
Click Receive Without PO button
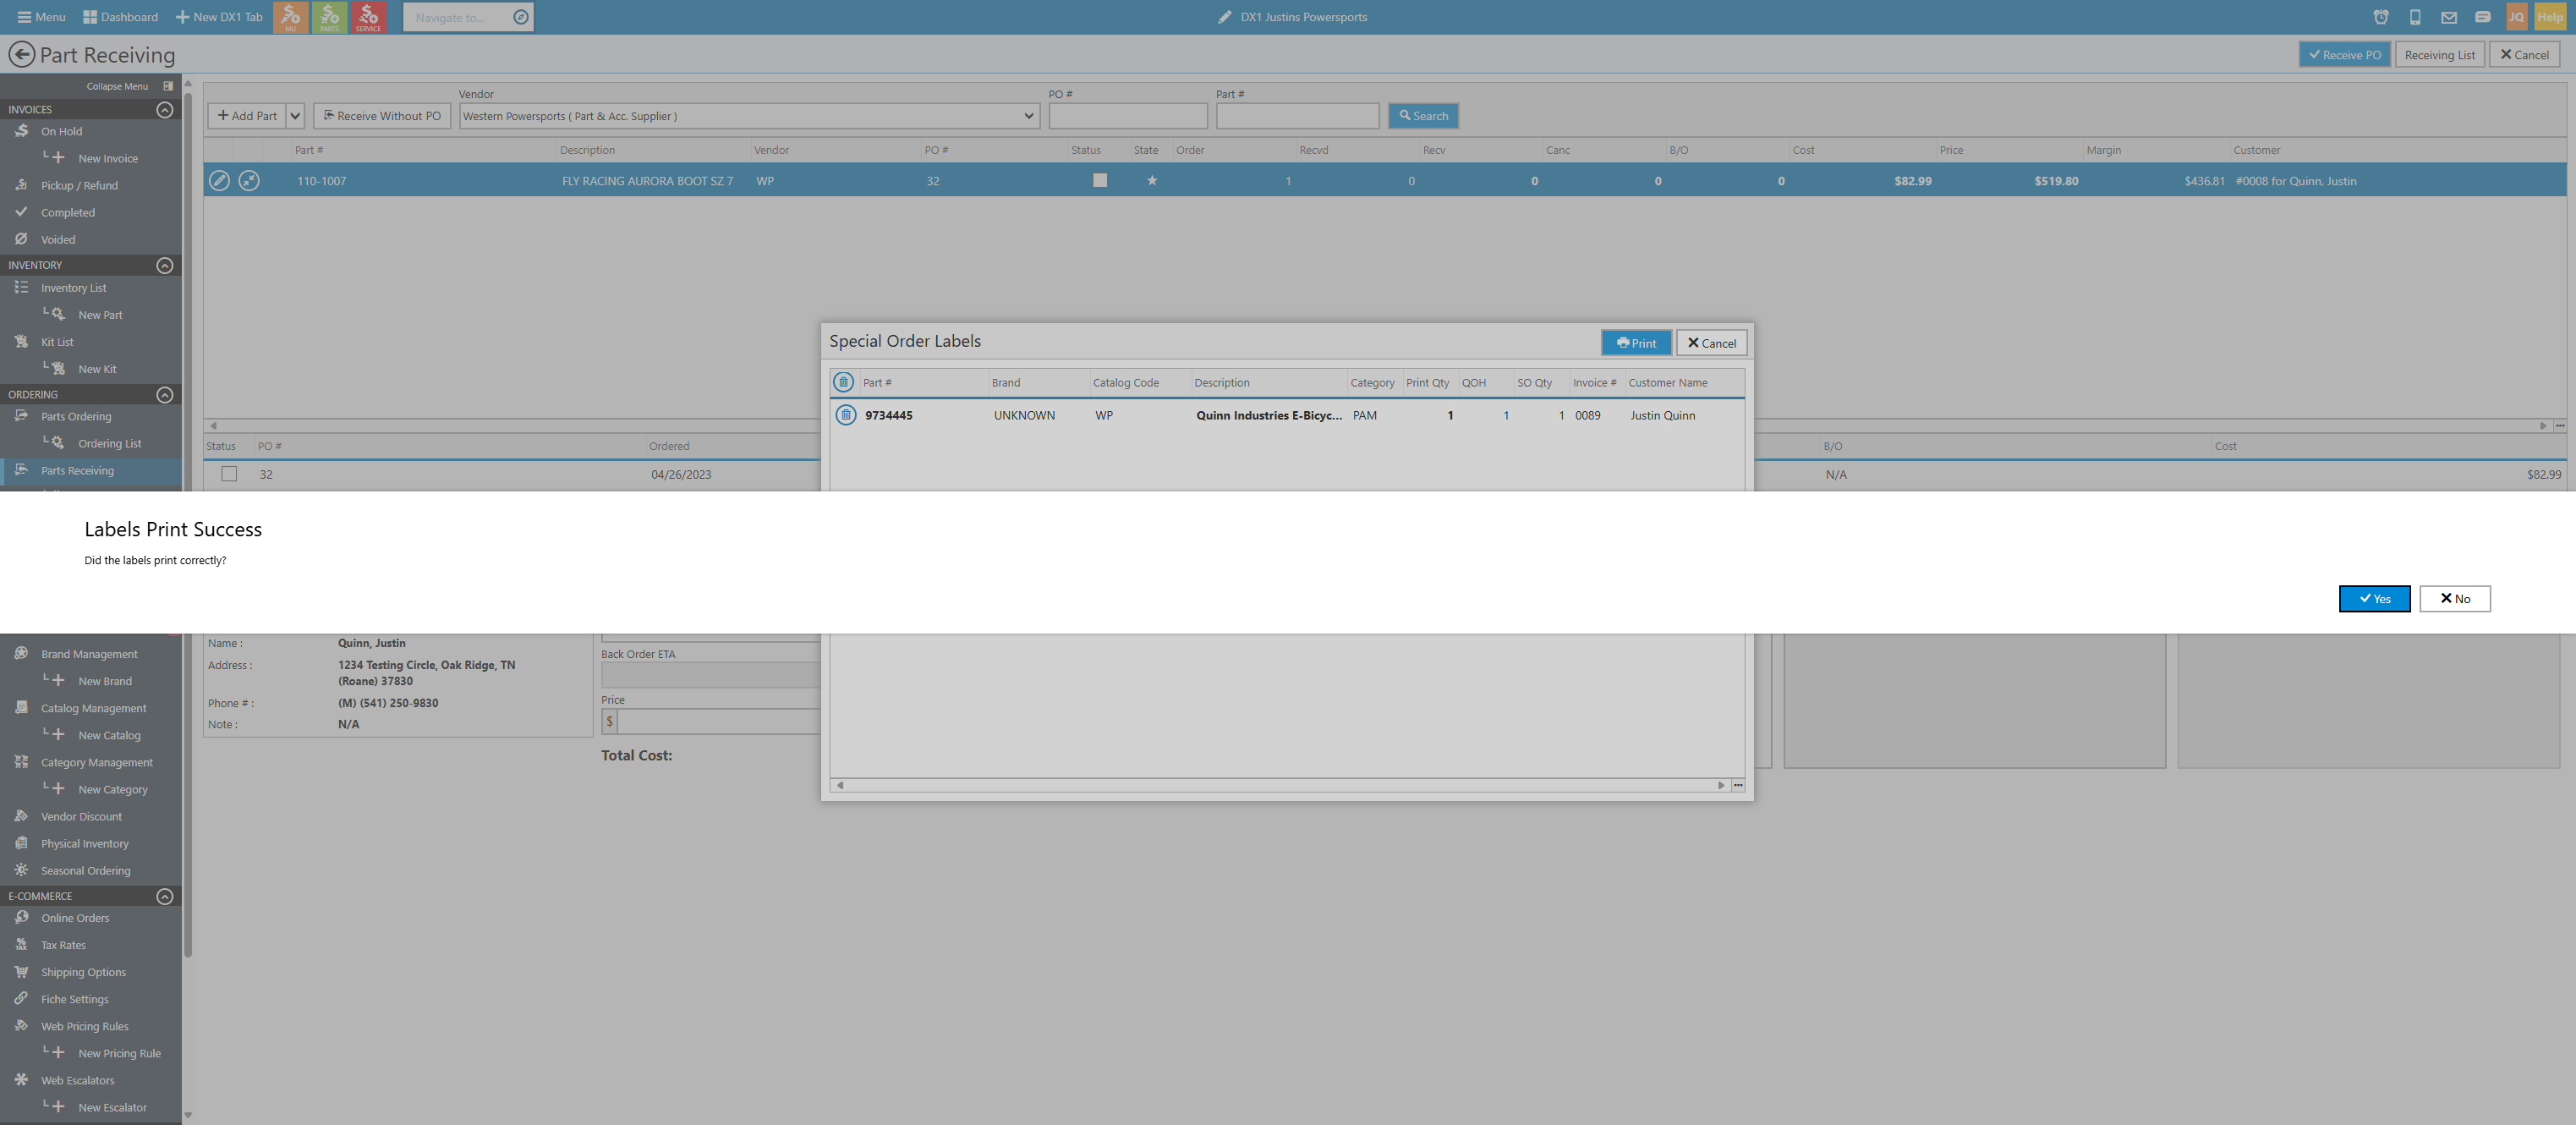tap(382, 116)
